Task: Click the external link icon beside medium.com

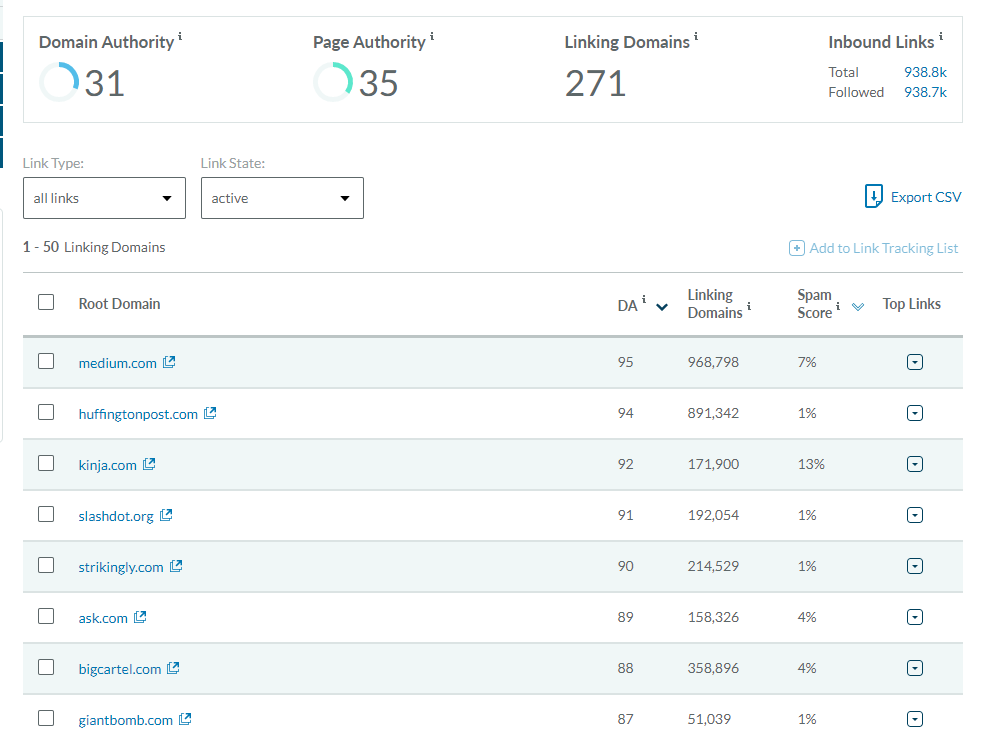Action: pyautogui.click(x=169, y=362)
